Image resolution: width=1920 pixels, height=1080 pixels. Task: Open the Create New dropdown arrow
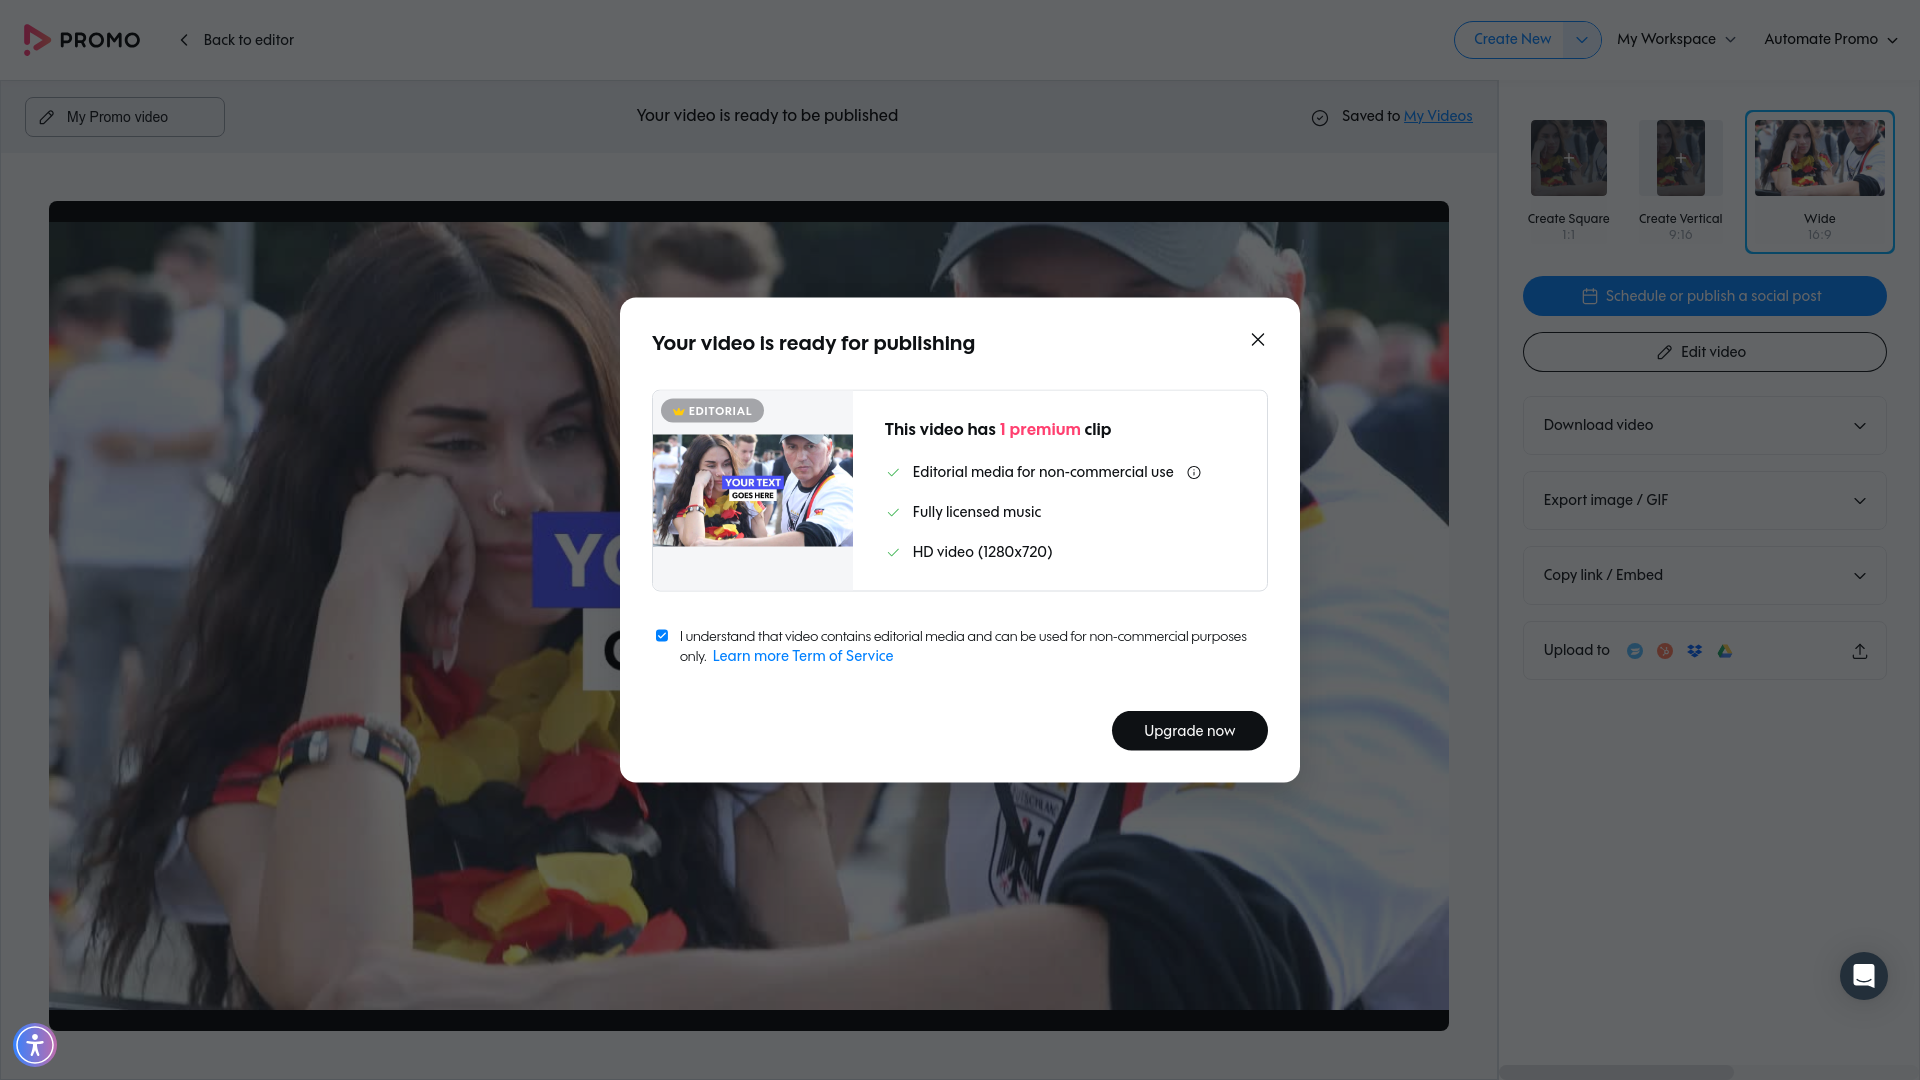(x=1582, y=40)
